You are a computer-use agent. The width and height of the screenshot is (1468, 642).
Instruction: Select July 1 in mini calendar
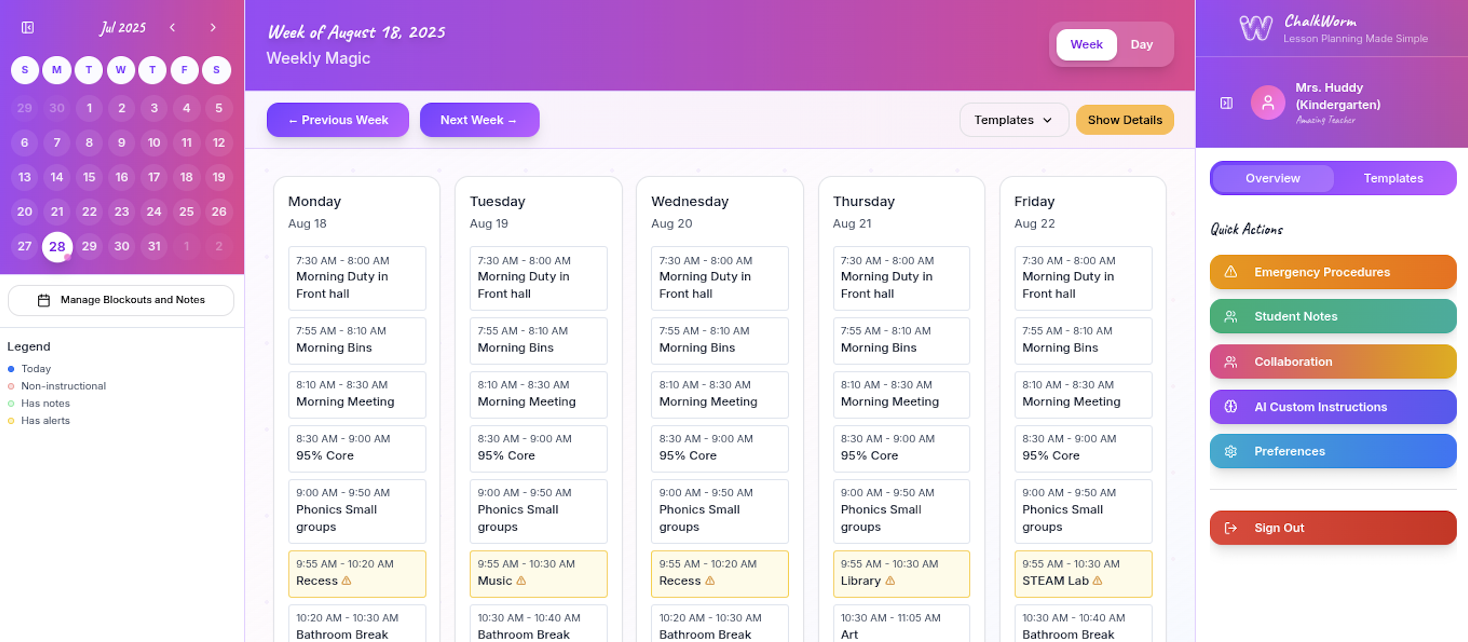coord(89,109)
